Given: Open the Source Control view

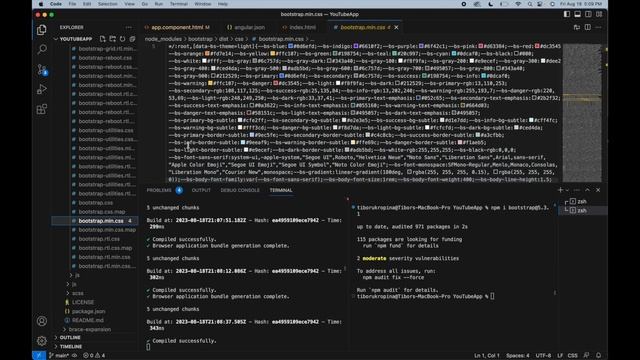Looking at the screenshot, I should click(42, 69).
